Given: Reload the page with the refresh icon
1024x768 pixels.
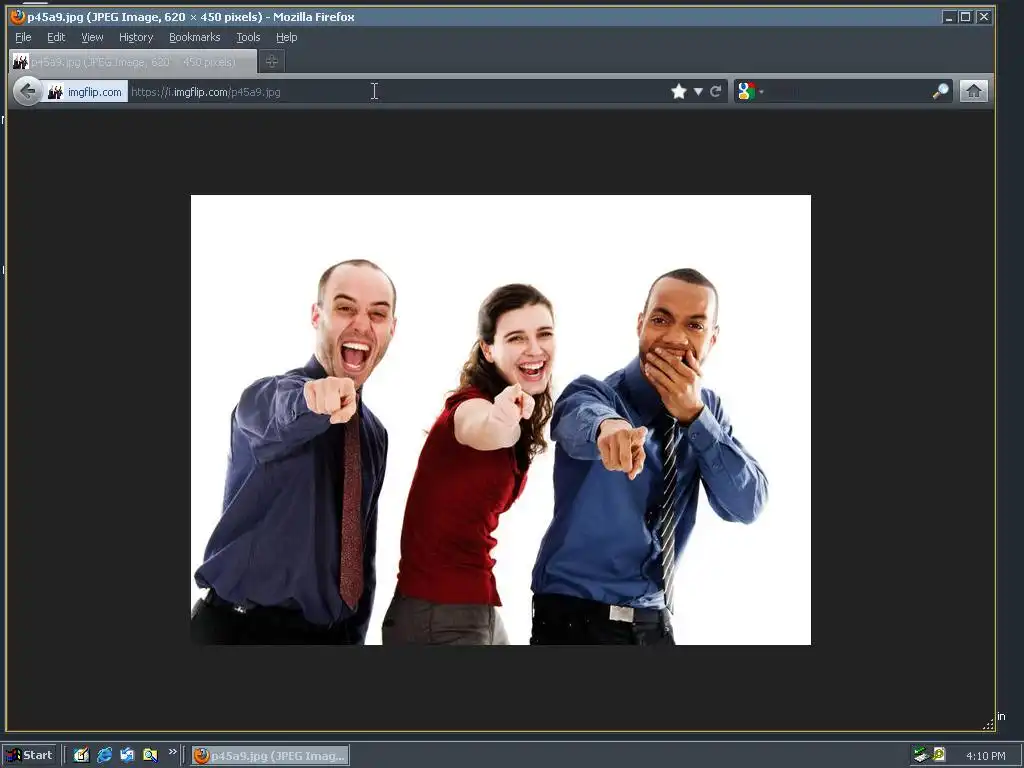Looking at the screenshot, I should [x=716, y=91].
